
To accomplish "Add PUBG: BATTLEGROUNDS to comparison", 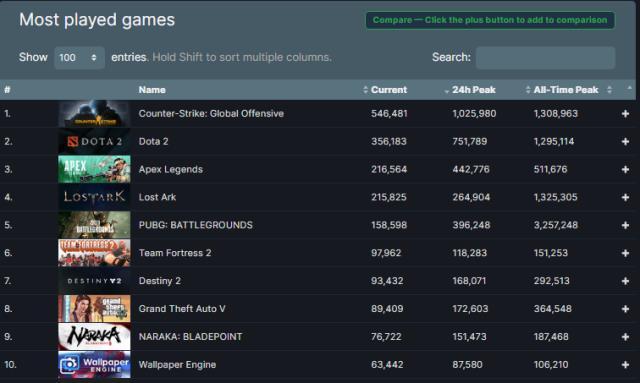I will point(625,225).
